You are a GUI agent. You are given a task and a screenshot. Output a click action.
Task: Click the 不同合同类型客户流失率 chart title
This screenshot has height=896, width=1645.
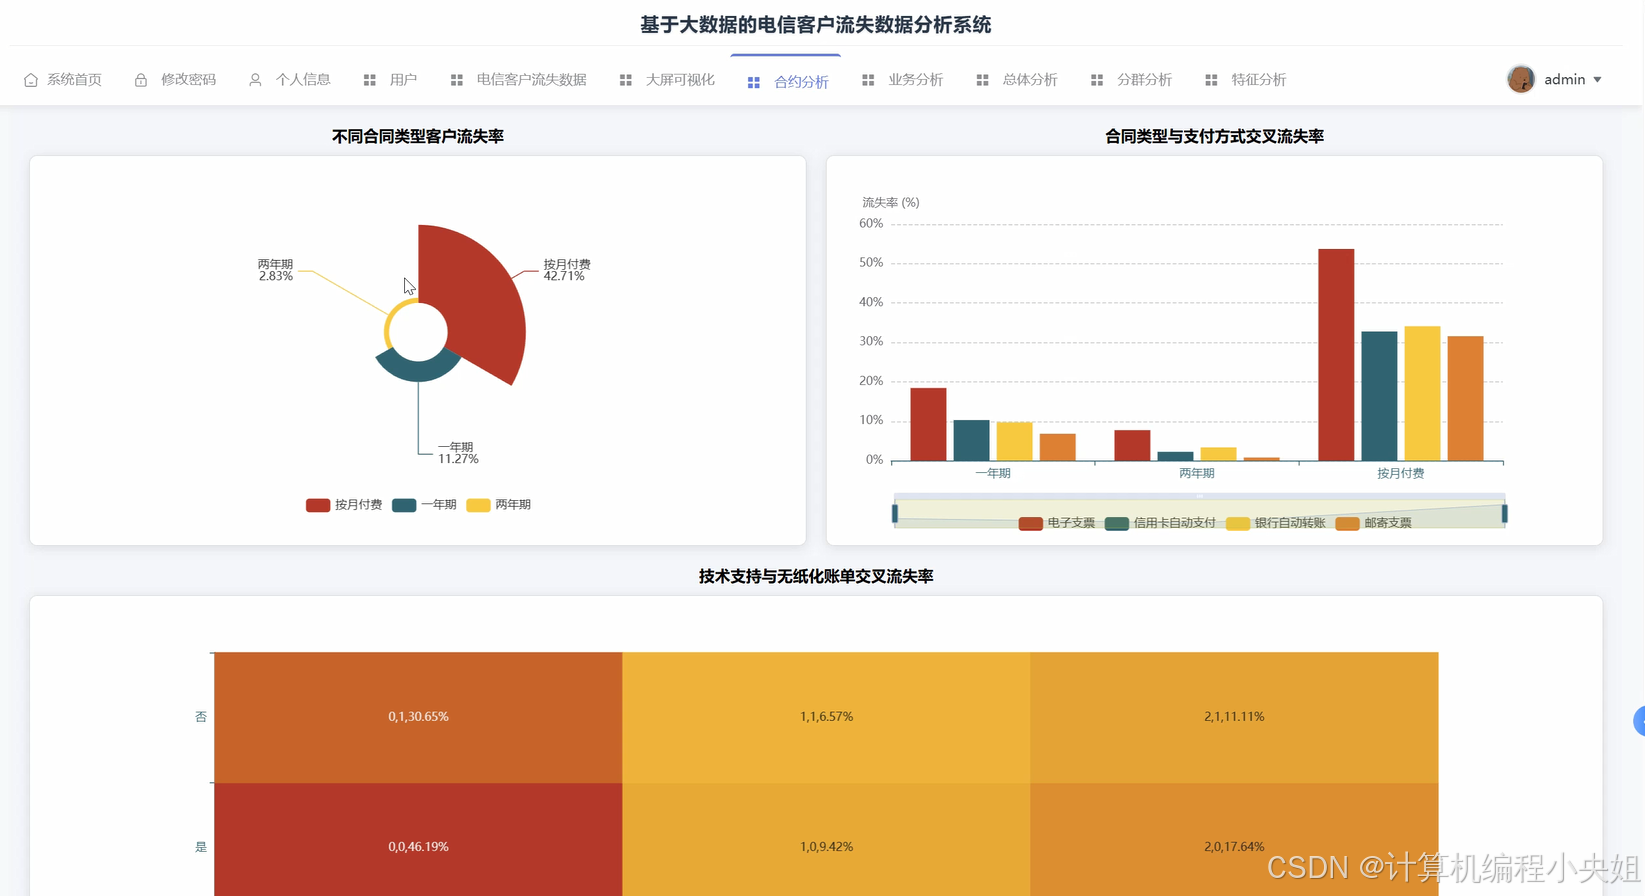coord(418,136)
